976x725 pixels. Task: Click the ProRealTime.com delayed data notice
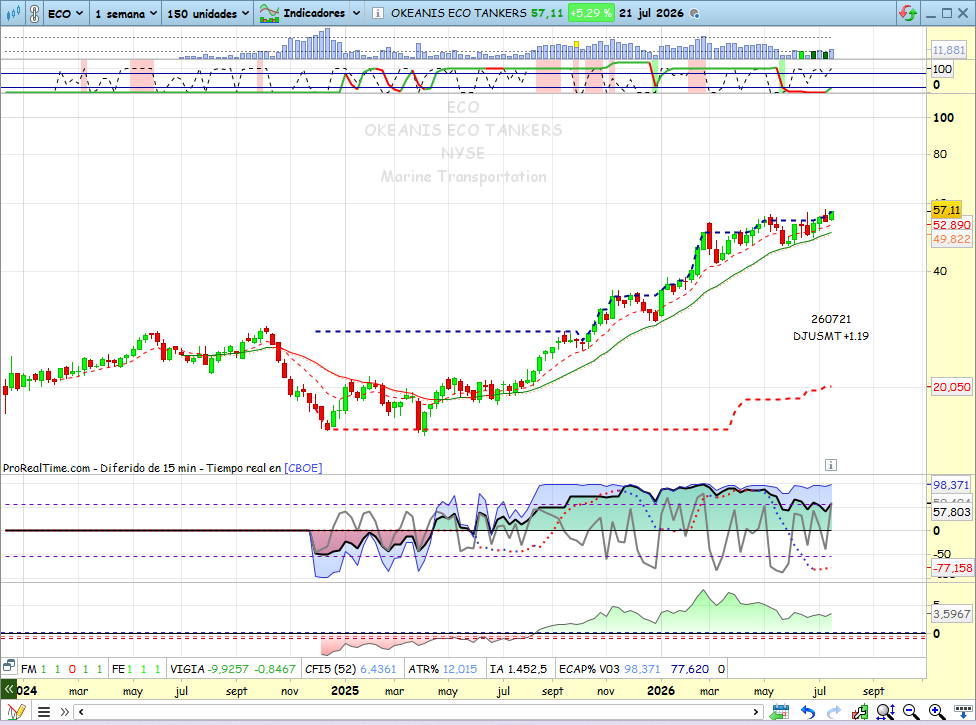click(142, 468)
